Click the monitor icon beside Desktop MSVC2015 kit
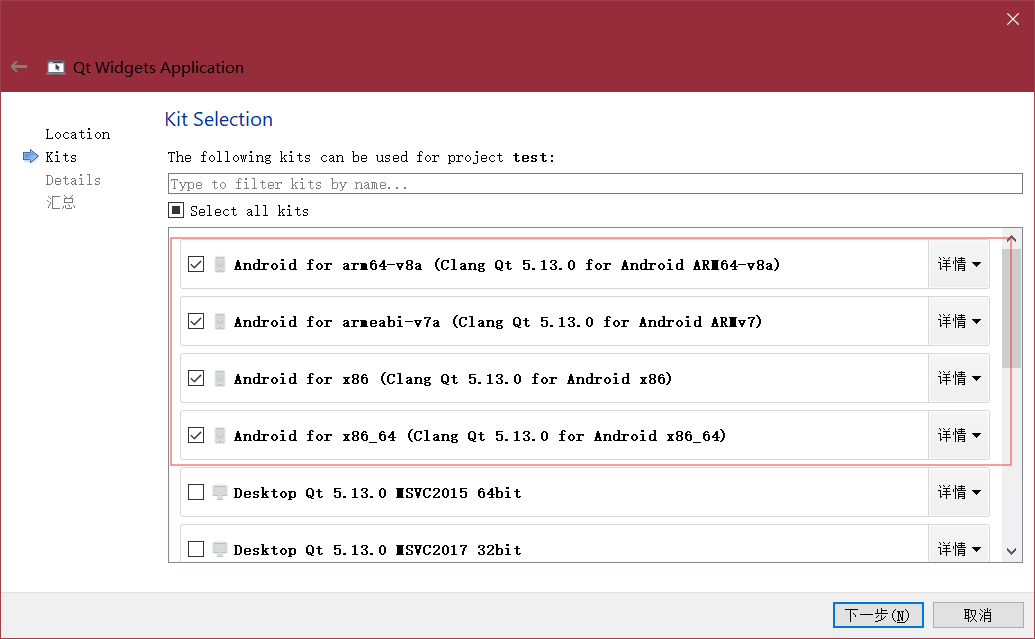Viewport: 1035px width, 639px height. point(220,492)
